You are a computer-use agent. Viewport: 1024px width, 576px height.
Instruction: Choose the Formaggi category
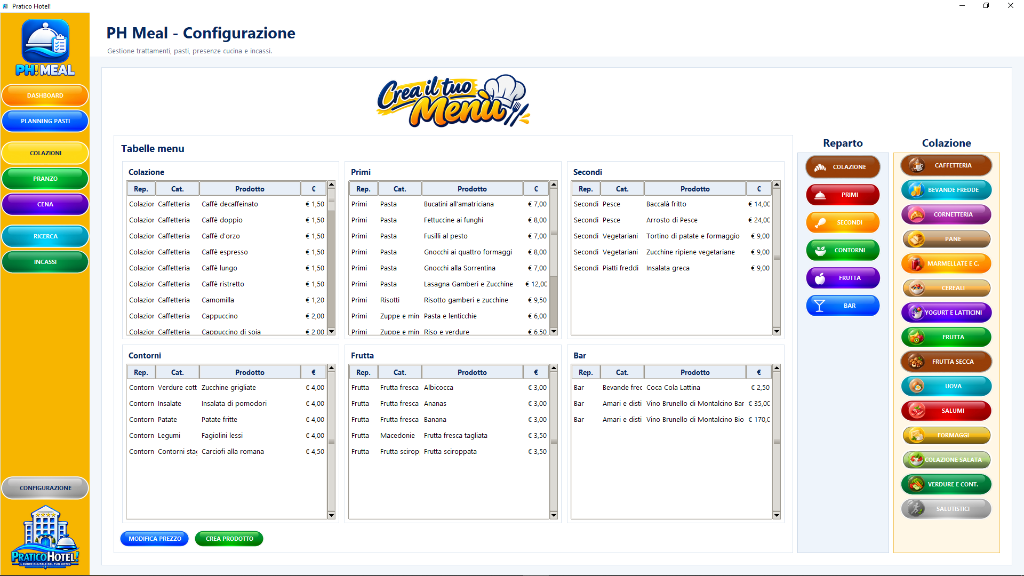(946, 435)
